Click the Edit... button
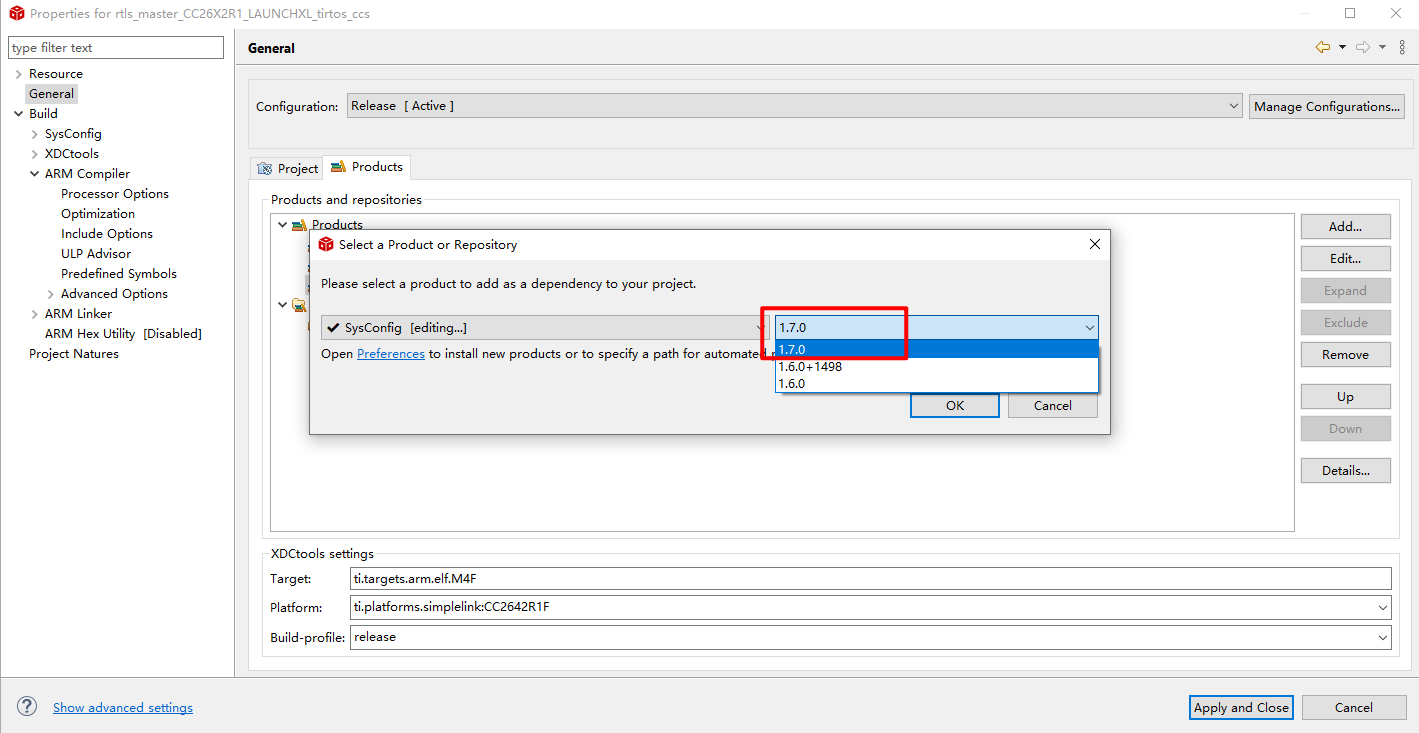This screenshot has width=1419, height=733. (1345, 258)
